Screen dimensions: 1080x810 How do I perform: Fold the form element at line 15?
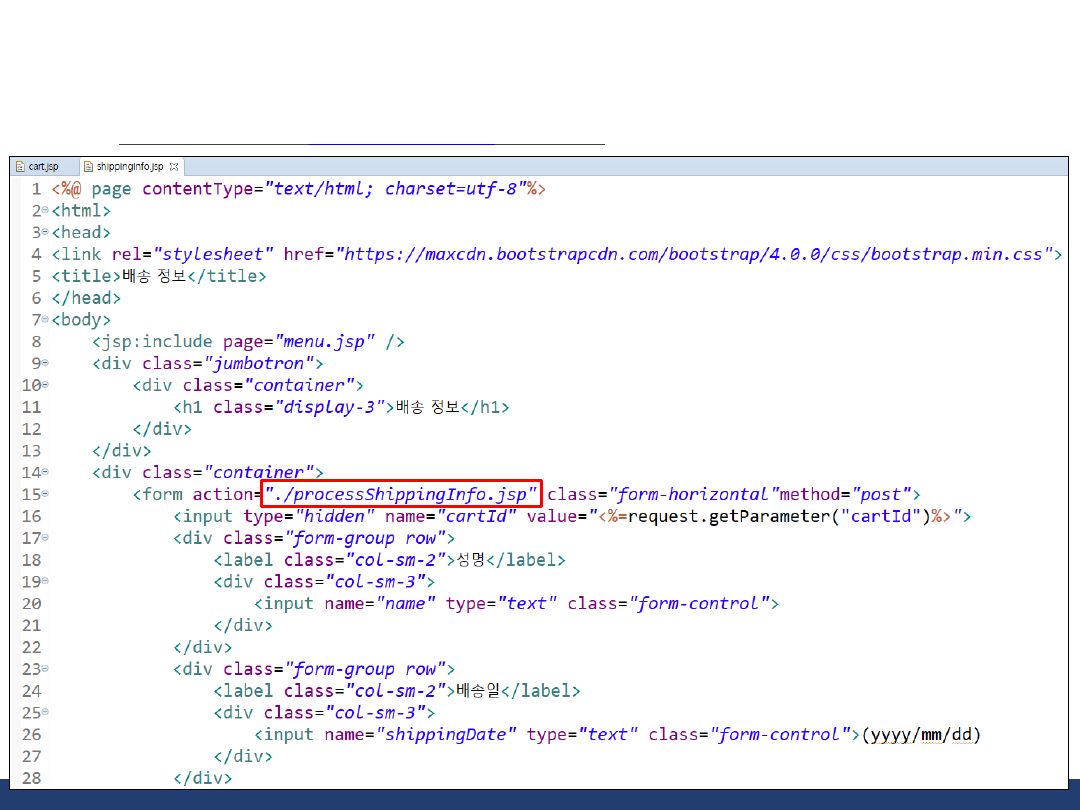point(45,494)
